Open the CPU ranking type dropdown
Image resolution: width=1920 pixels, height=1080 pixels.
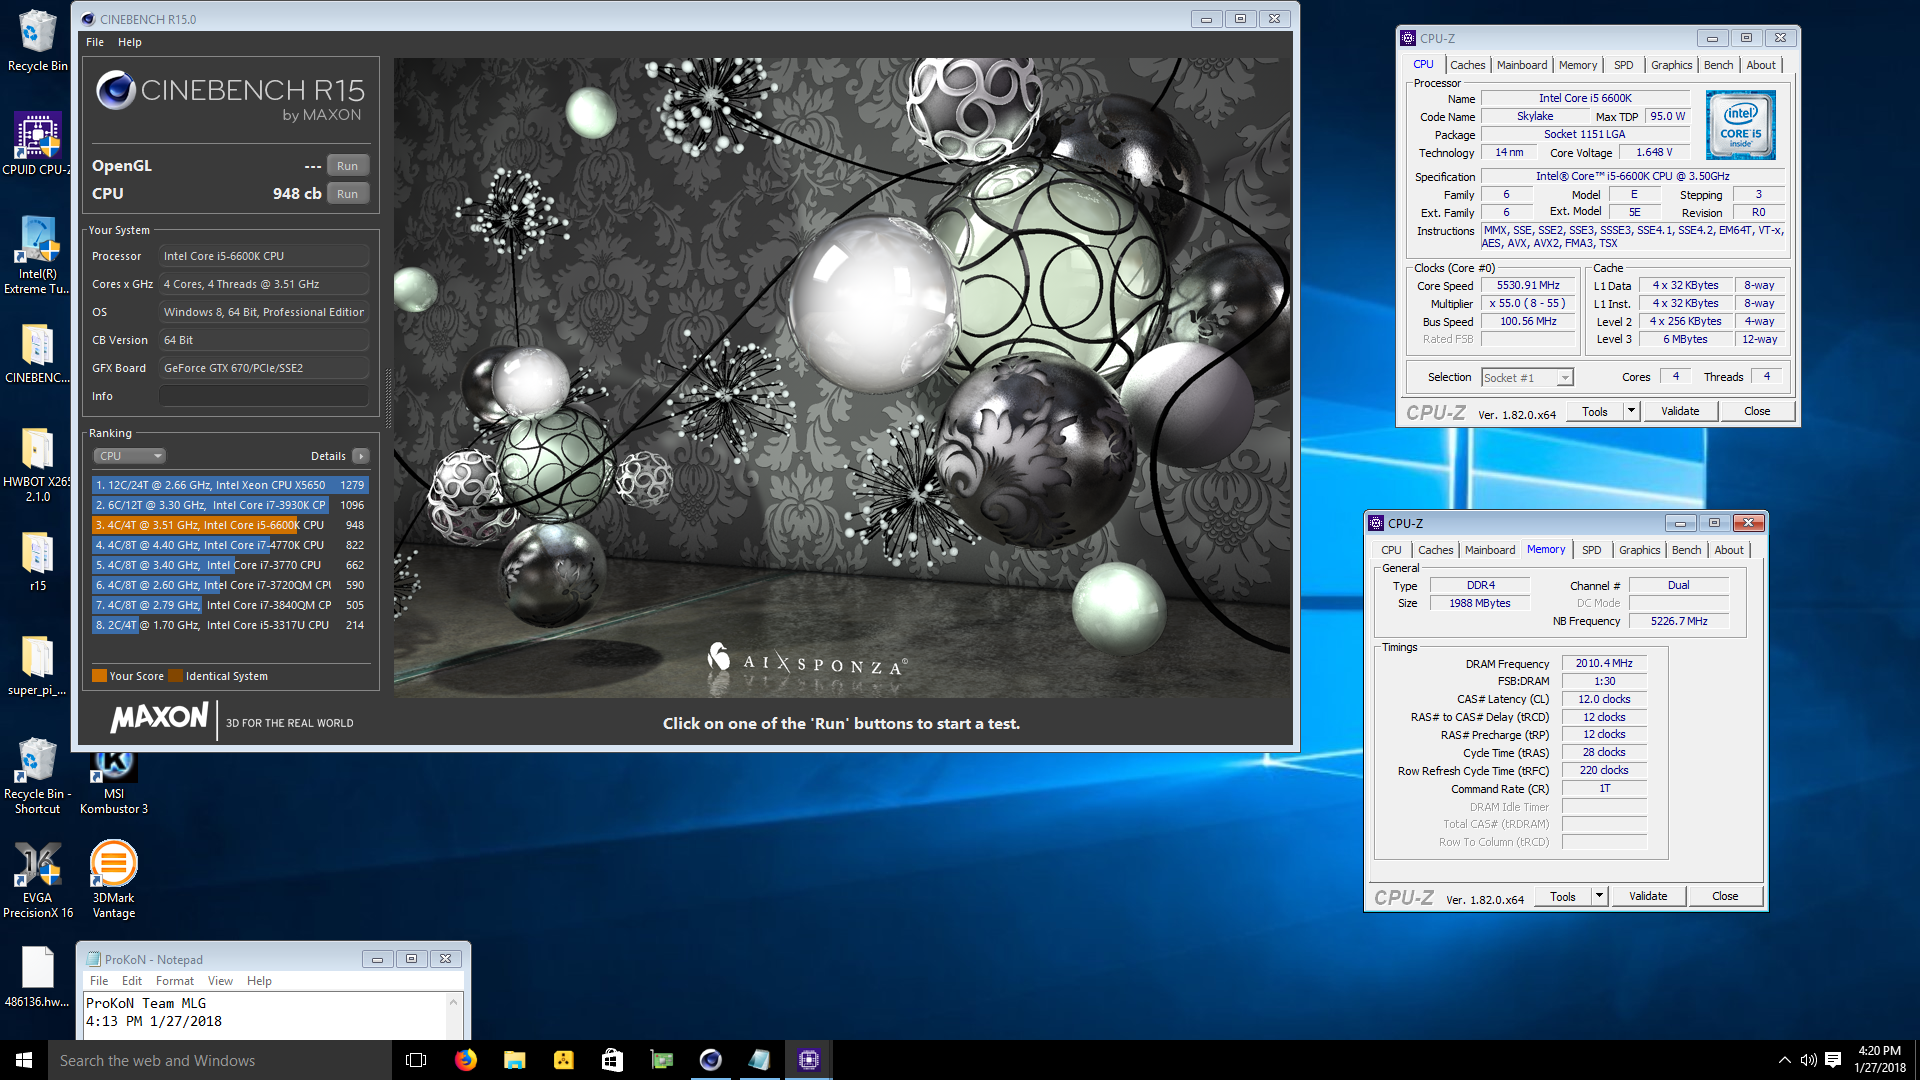tap(129, 456)
